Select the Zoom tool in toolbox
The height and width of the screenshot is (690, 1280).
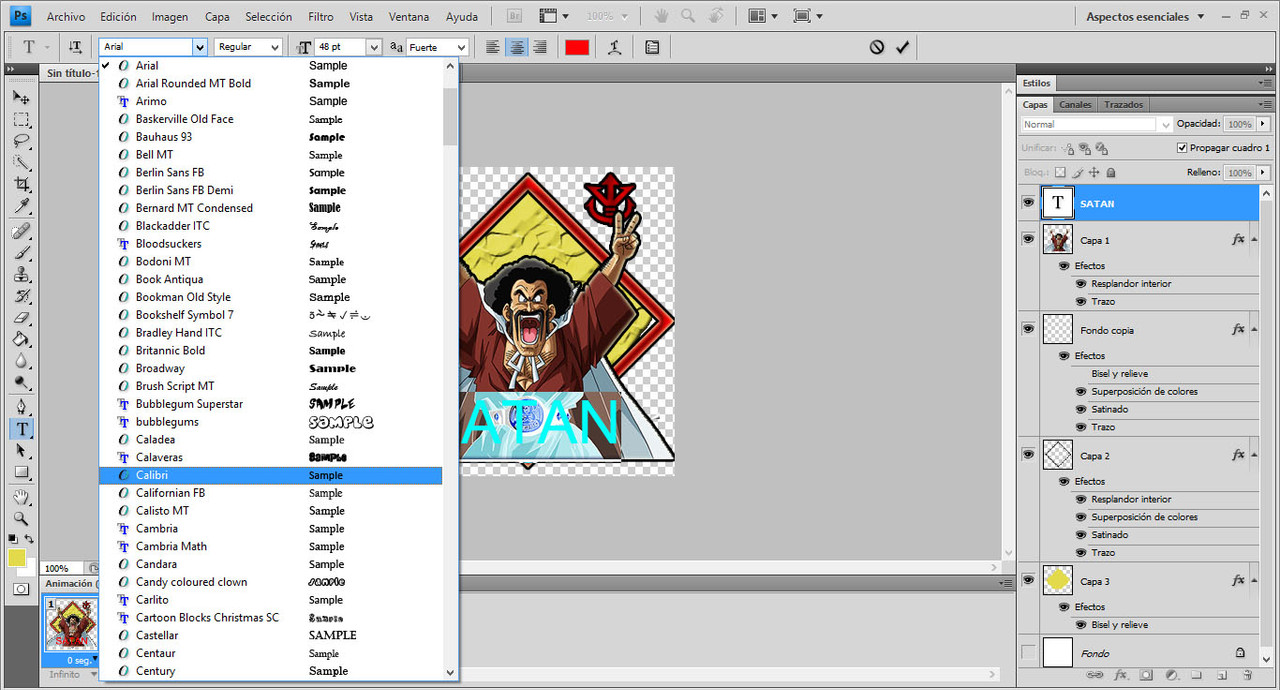coord(21,519)
